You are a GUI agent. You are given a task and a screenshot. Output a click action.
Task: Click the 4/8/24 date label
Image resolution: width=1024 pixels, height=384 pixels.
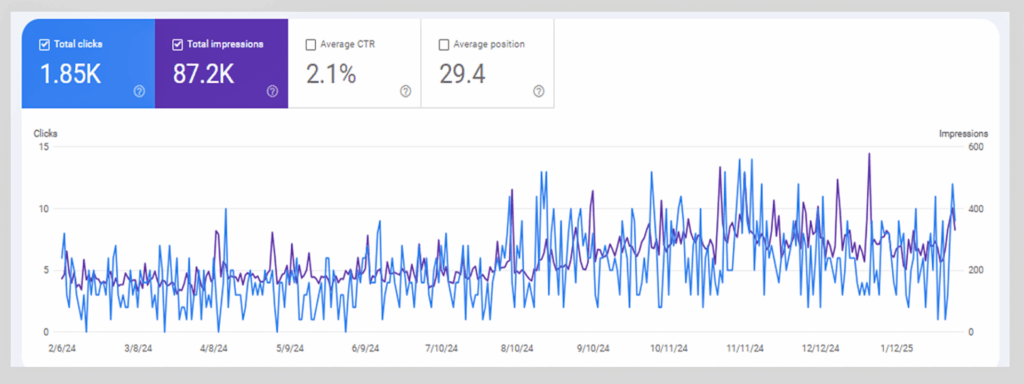coord(214,349)
